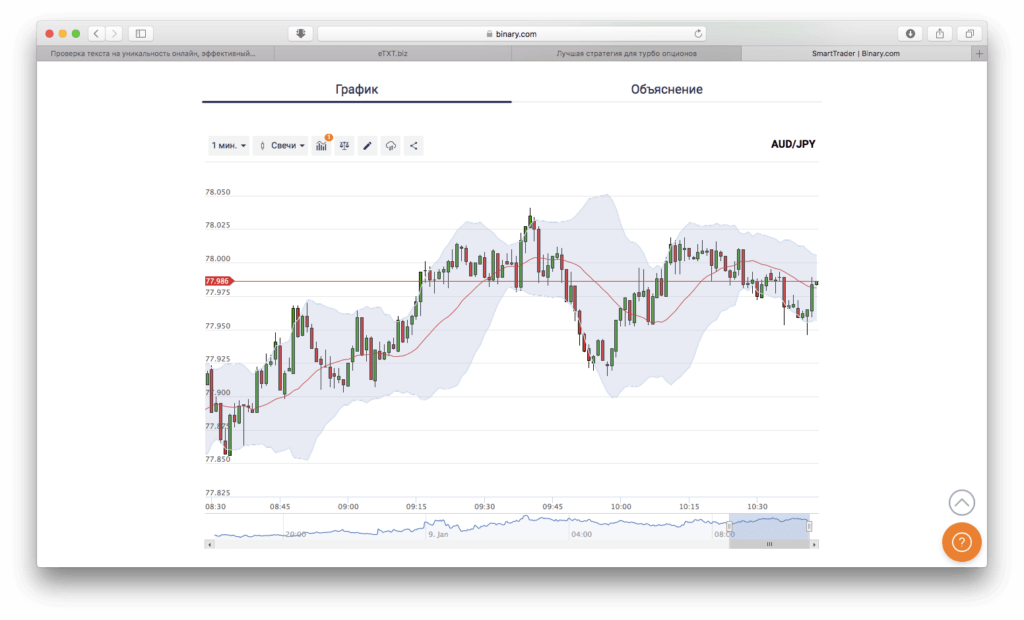Open the Свечи chart type dropdown
Screen dimensions: 1024x620
pos(282,146)
